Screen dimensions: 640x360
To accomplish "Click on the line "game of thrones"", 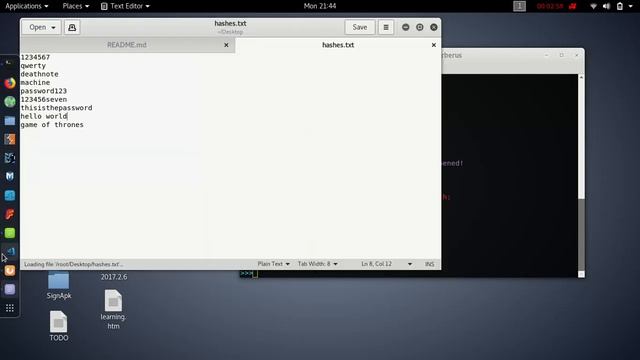I will point(52,125).
